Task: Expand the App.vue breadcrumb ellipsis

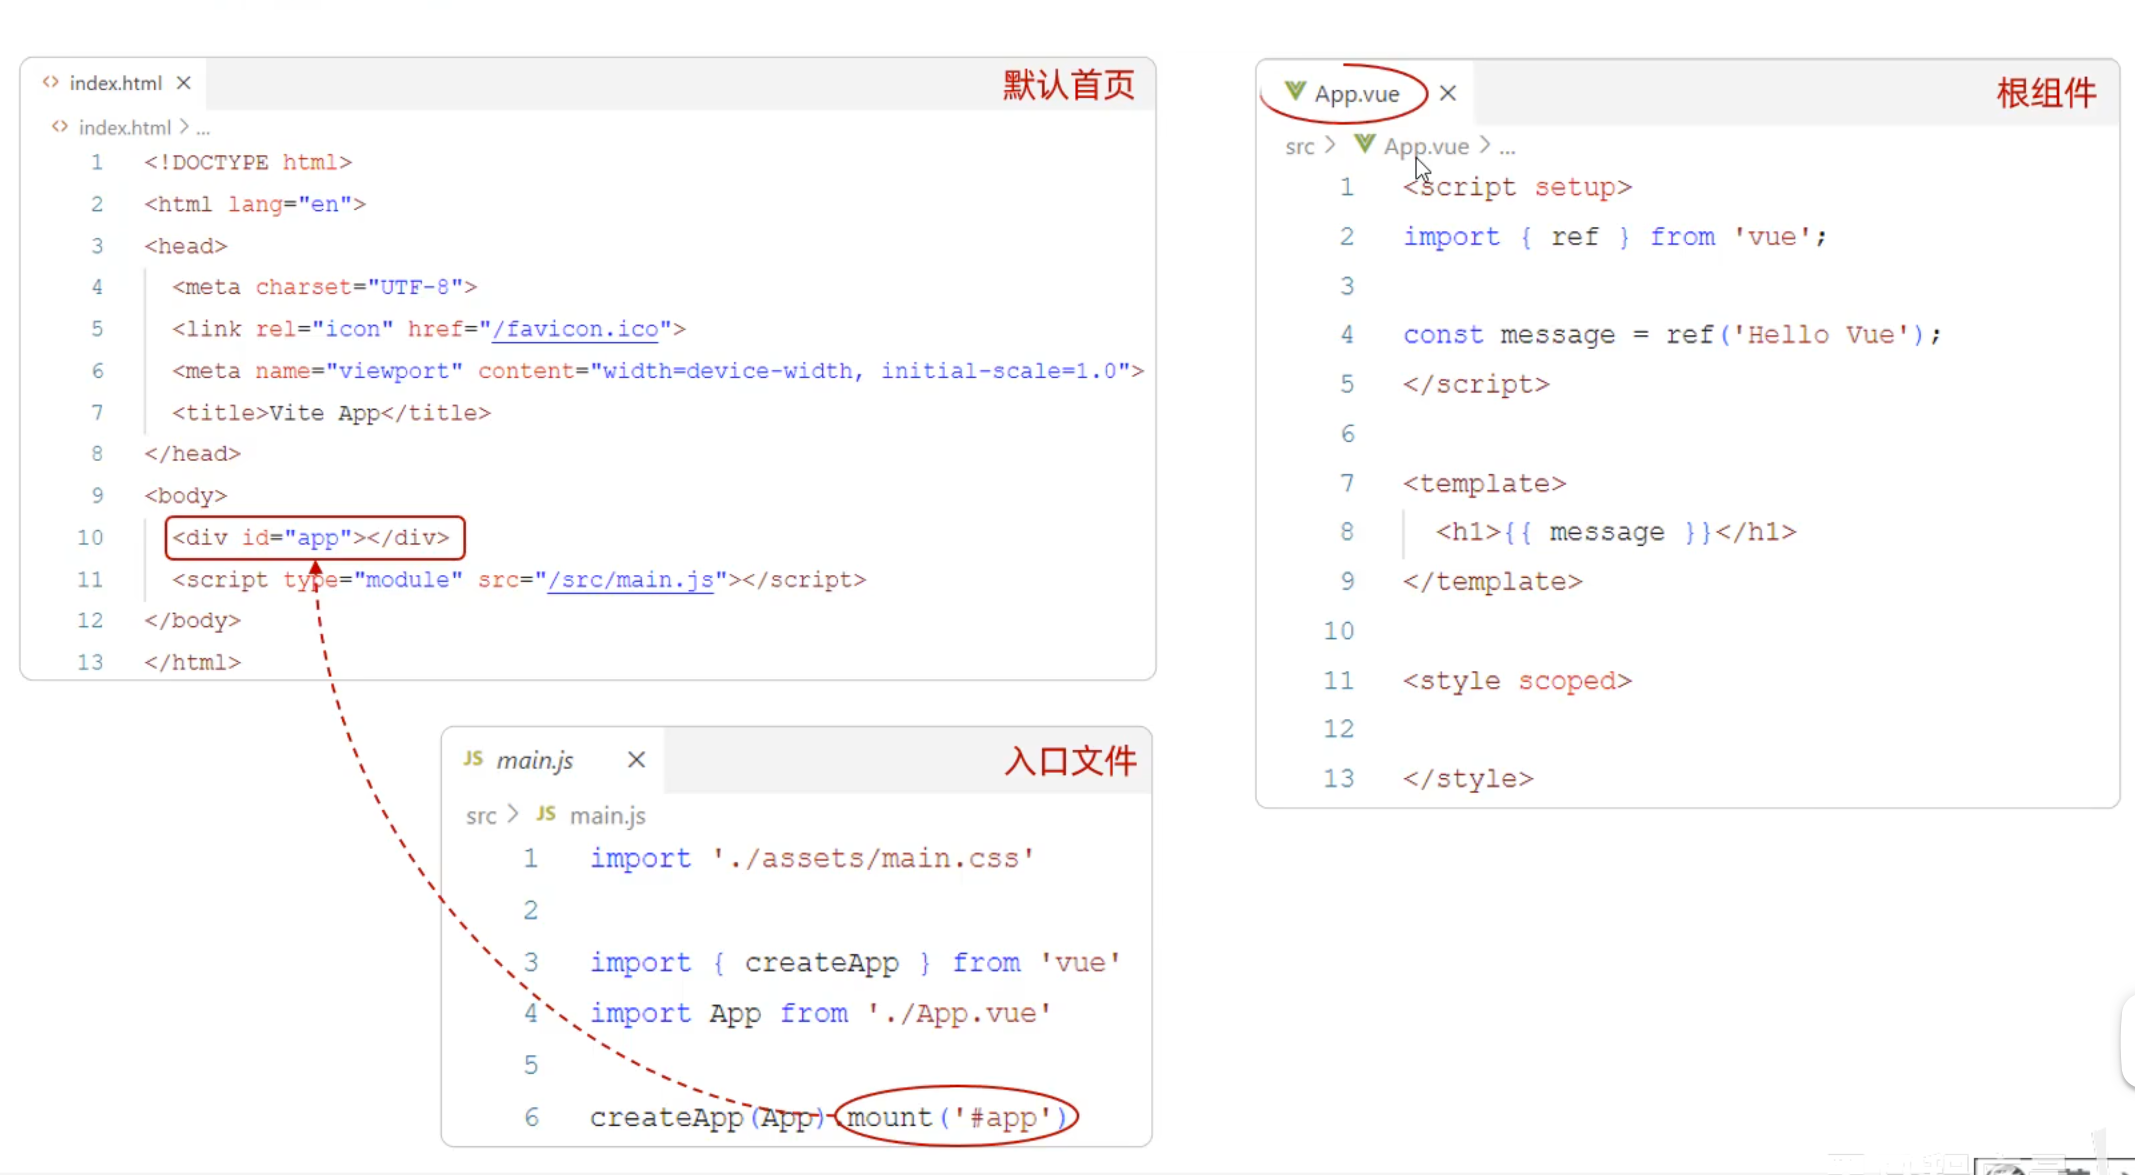Action: 1507,148
